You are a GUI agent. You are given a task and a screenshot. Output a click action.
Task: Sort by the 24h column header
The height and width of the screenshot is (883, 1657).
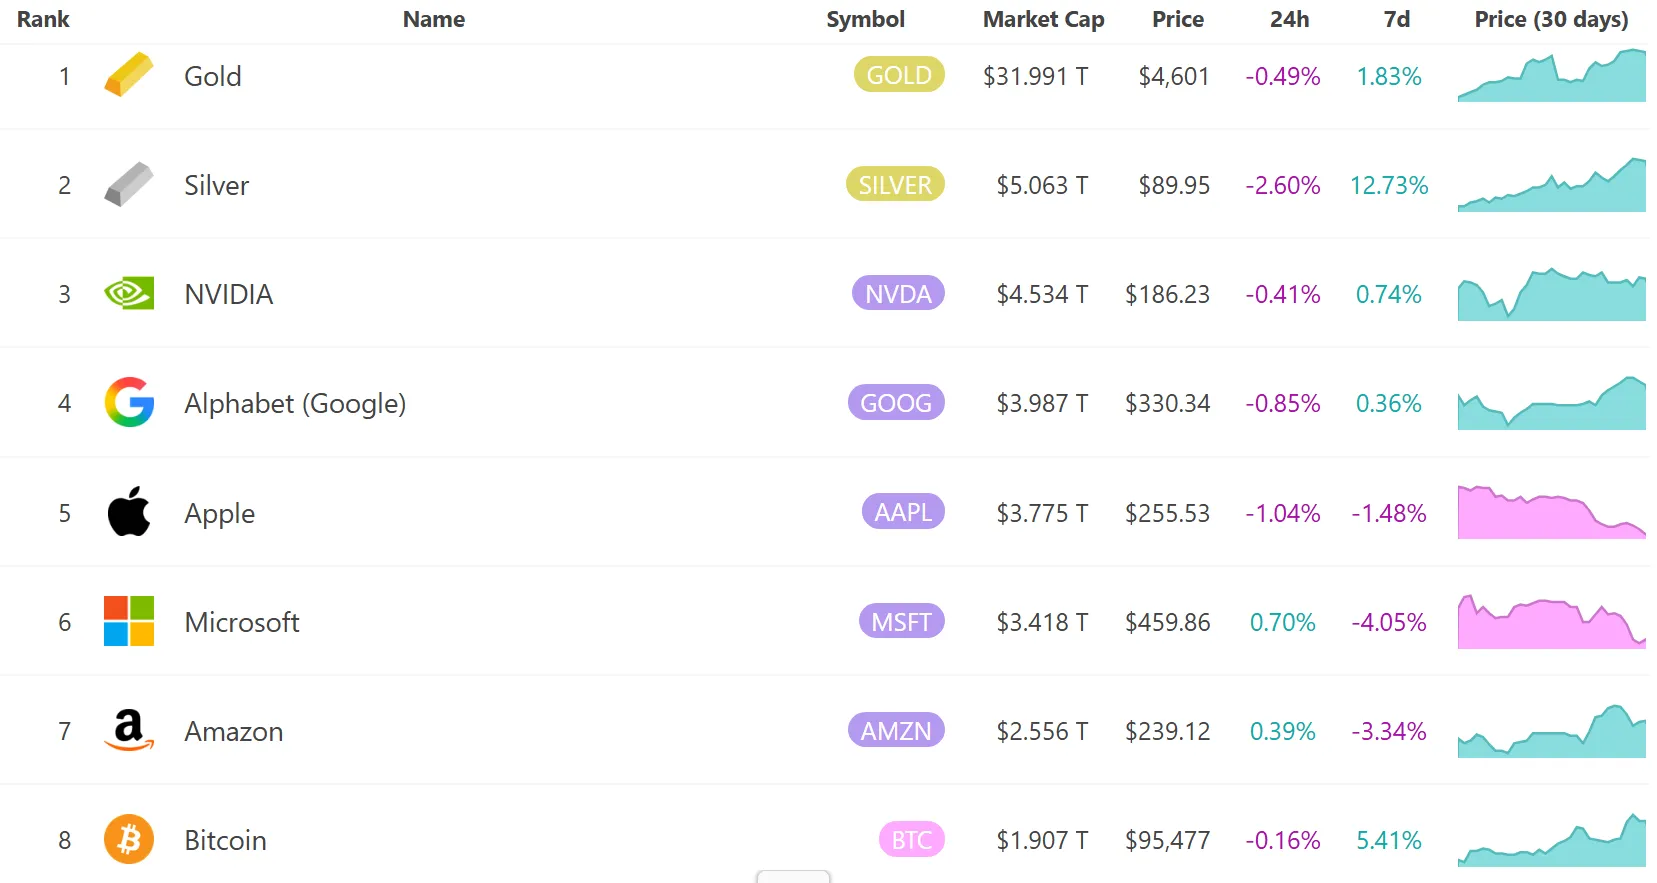click(x=1289, y=20)
